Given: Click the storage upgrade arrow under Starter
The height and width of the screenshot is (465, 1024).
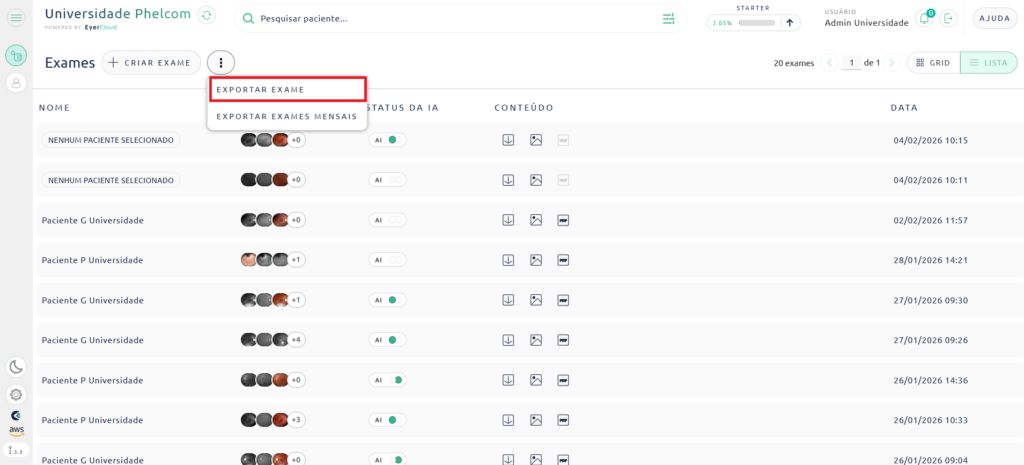Looking at the screenshot, I should point(790,23).
